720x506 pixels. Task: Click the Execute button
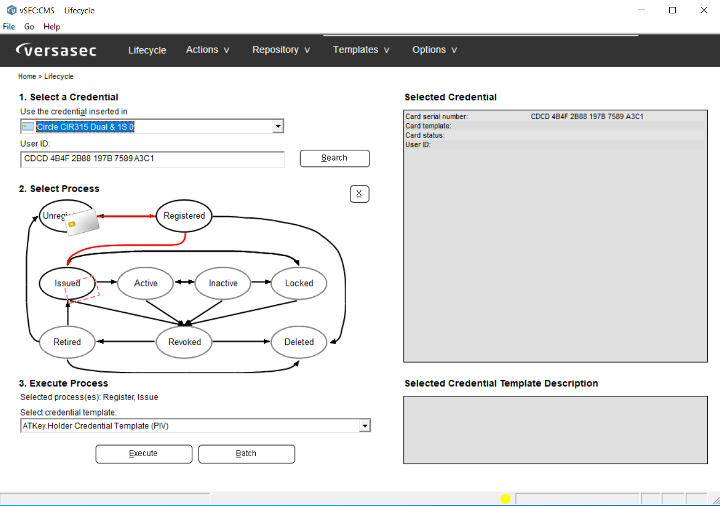[143, 454]
